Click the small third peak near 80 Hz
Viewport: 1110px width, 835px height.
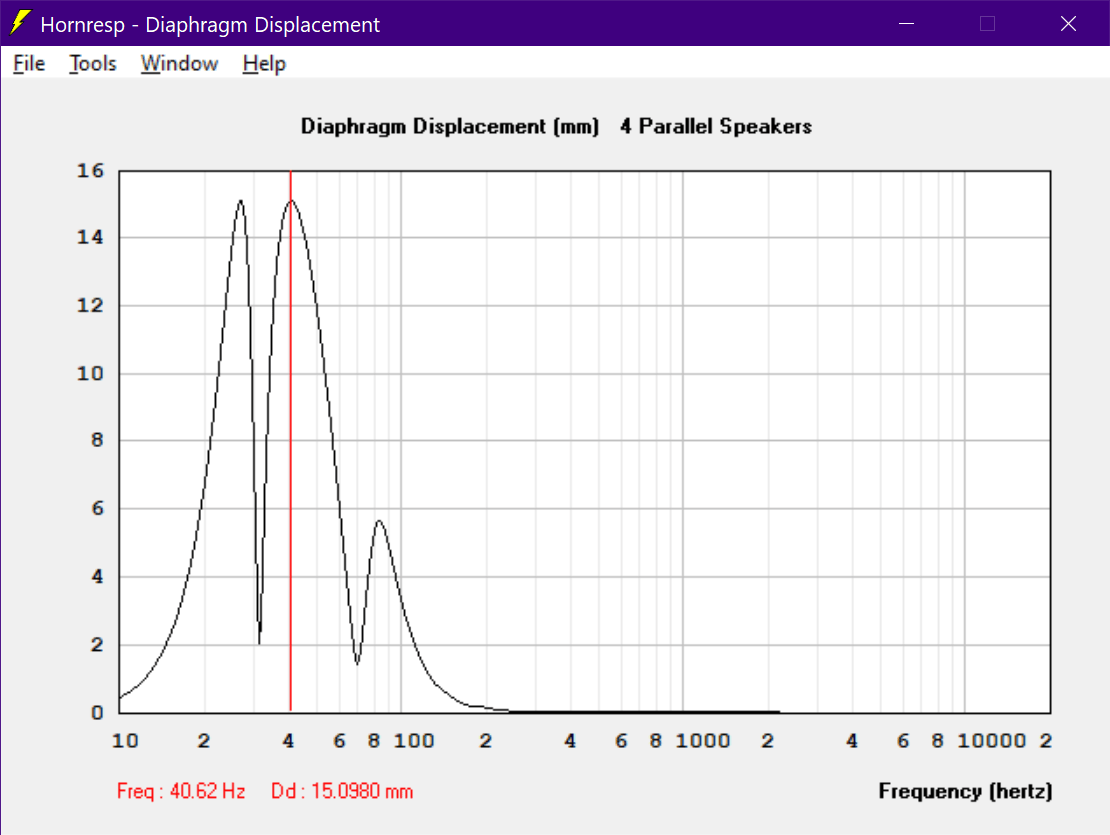point(379,522)
